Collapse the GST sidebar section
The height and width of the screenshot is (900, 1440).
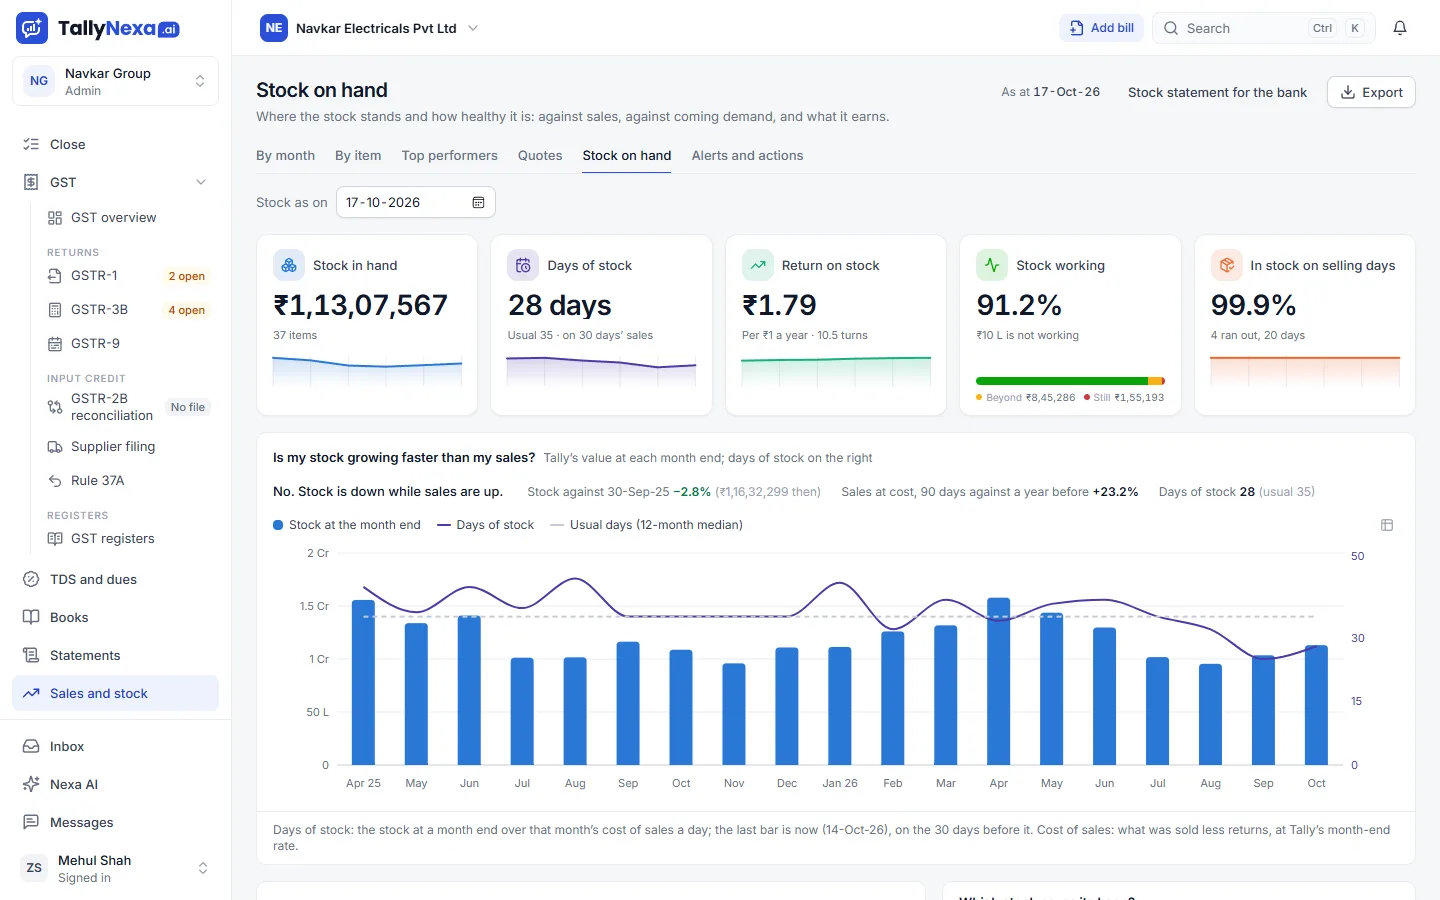pos(115,182)
